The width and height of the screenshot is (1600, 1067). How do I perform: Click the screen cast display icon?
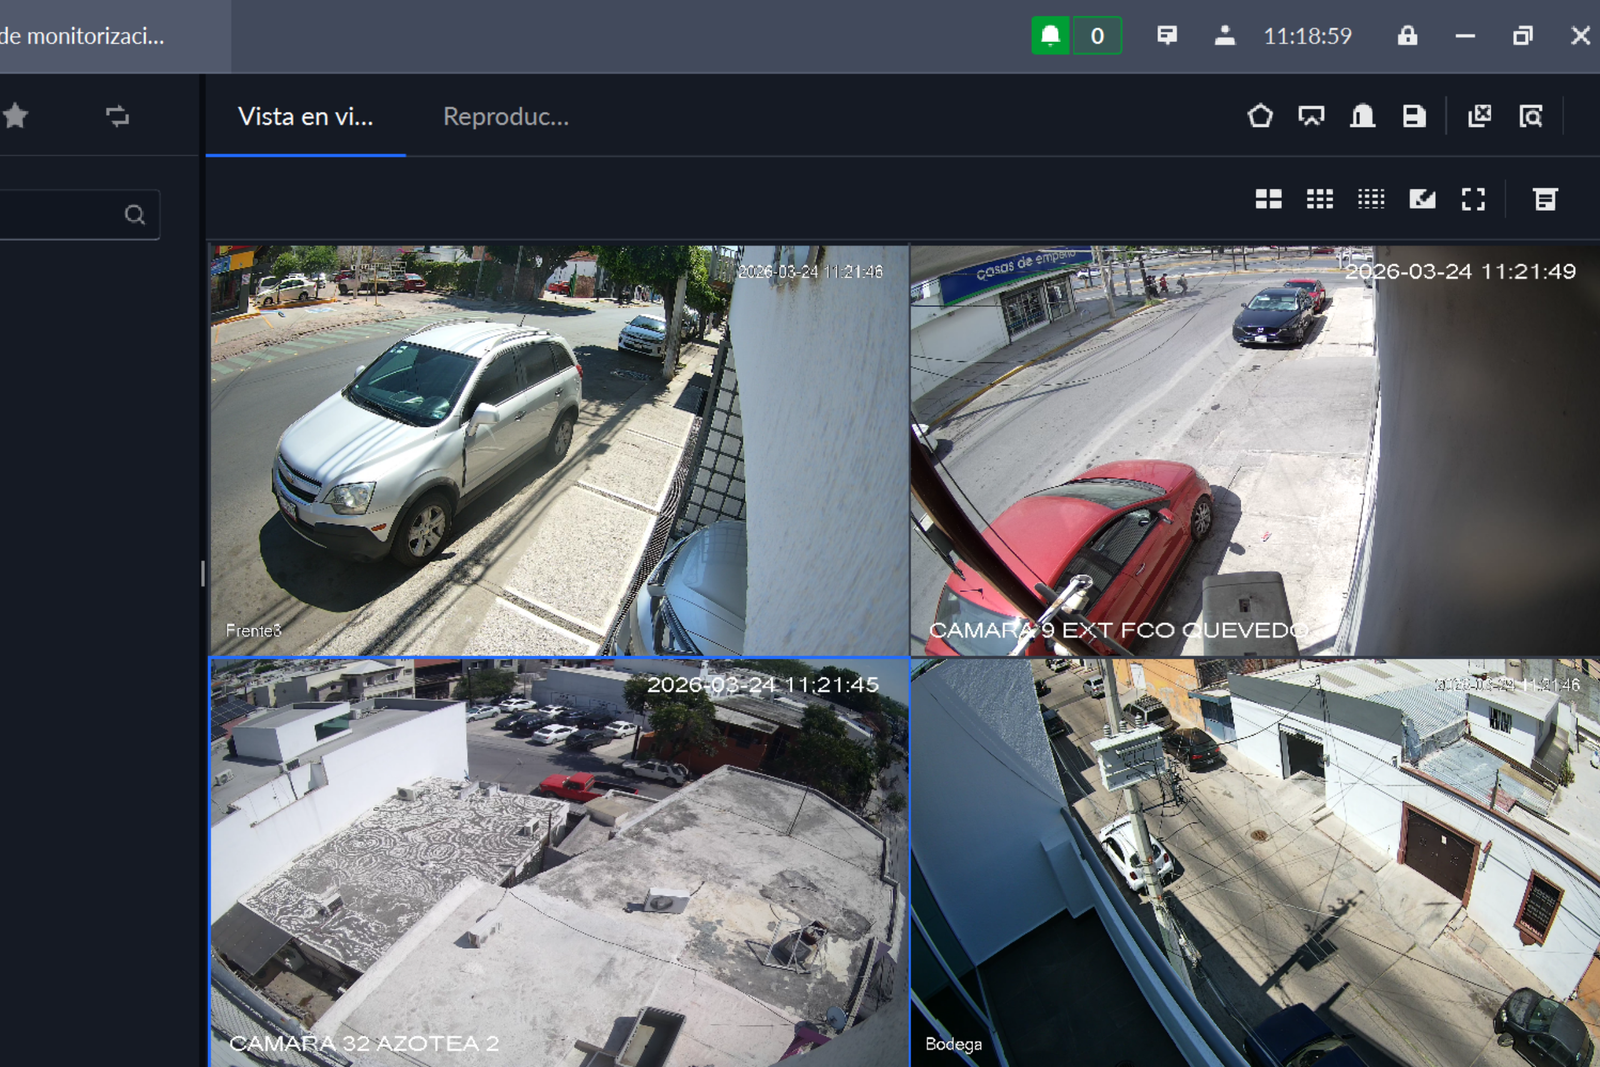[x=1311, y=116]
